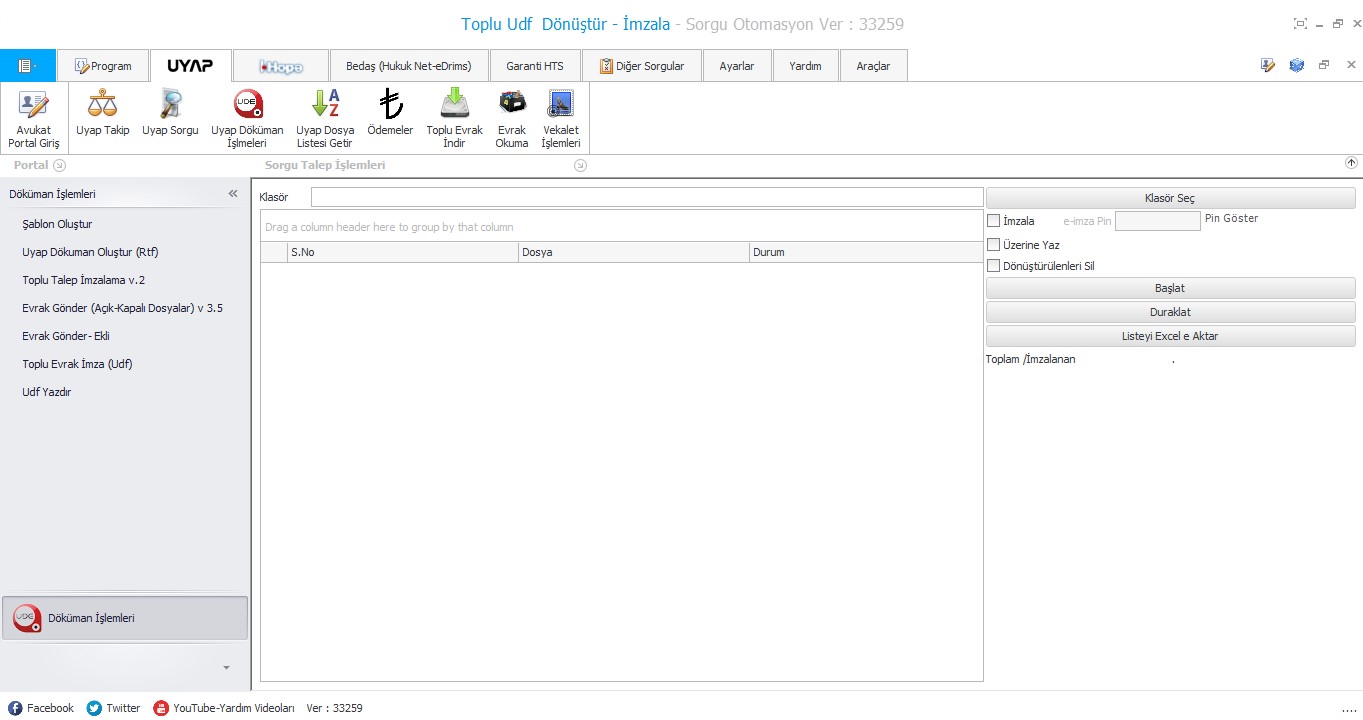Collapse the Döküman İşlemleri side panel

coord(233,194)
